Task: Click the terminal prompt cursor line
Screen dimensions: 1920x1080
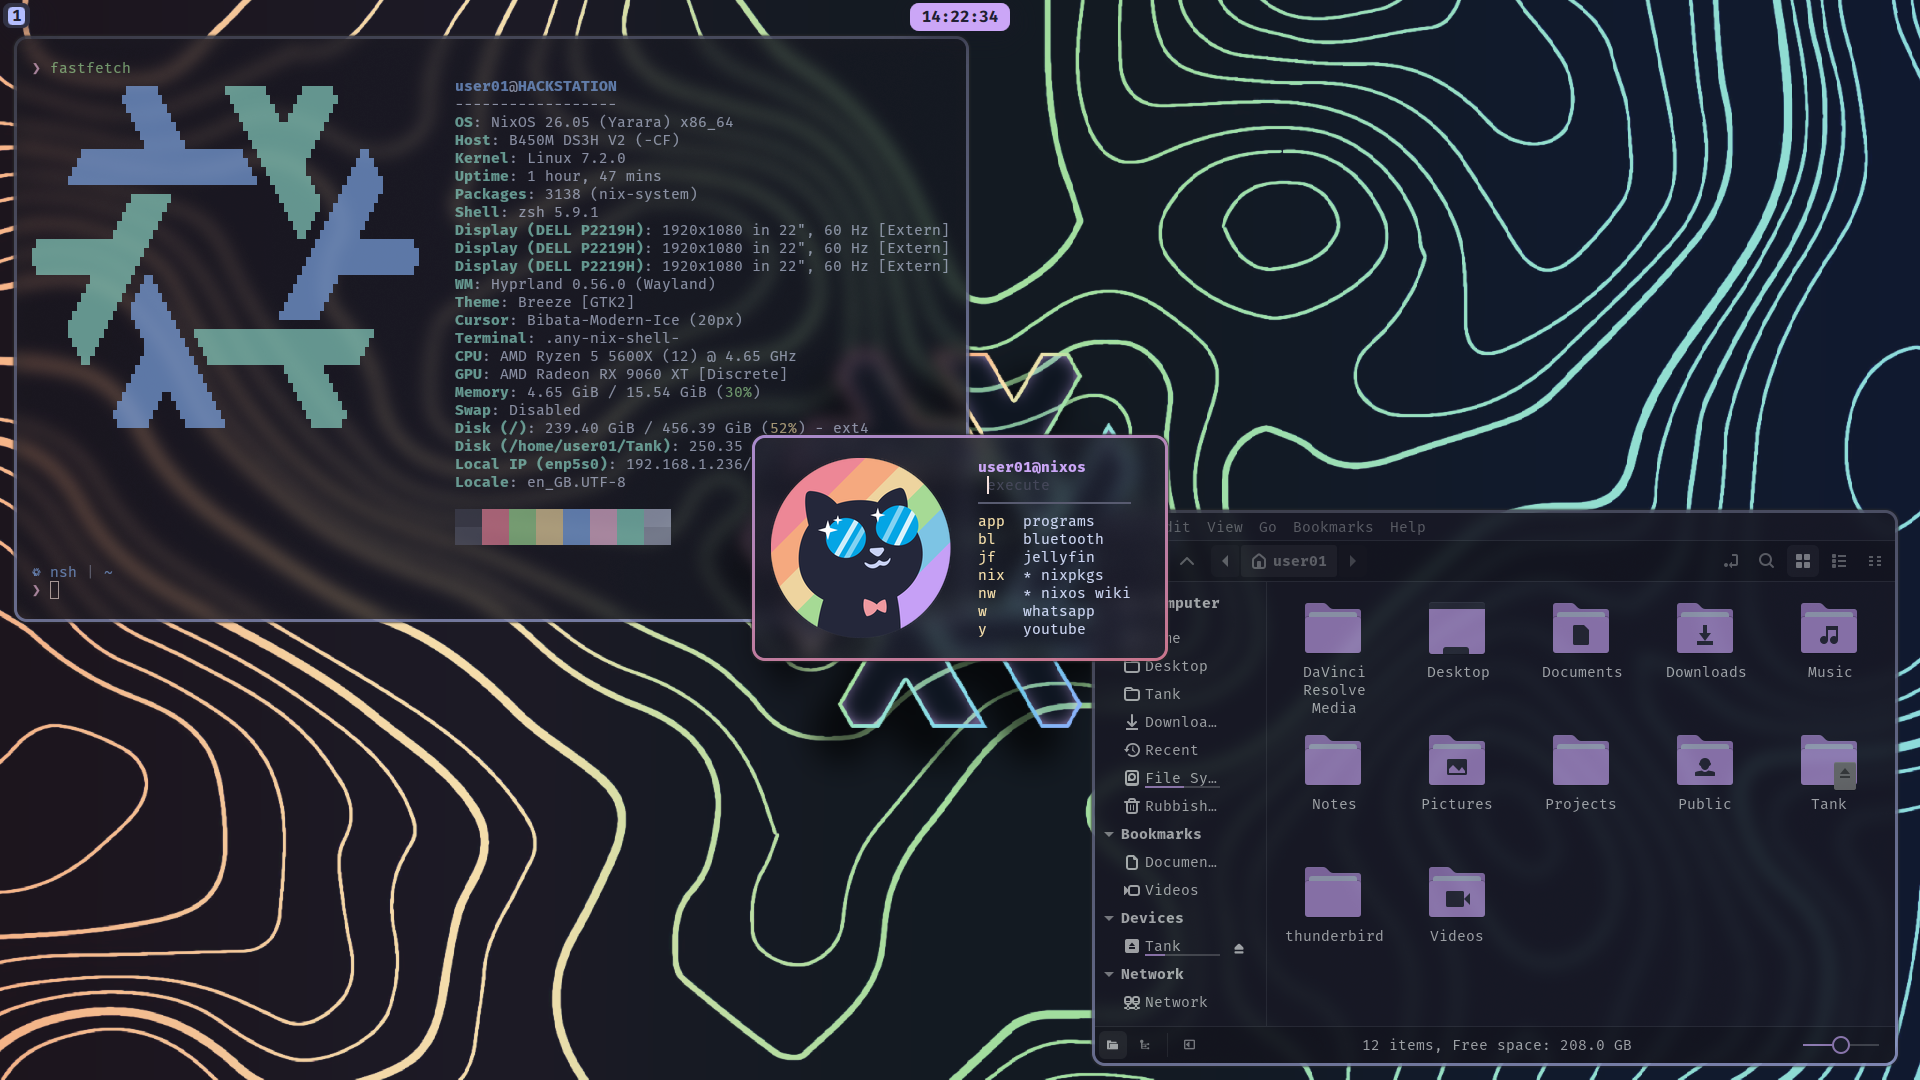Action: (54, 590)
